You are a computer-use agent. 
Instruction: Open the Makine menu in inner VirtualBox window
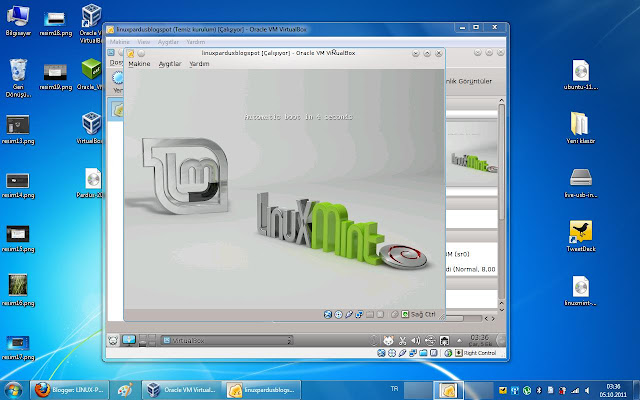point(139,64)
